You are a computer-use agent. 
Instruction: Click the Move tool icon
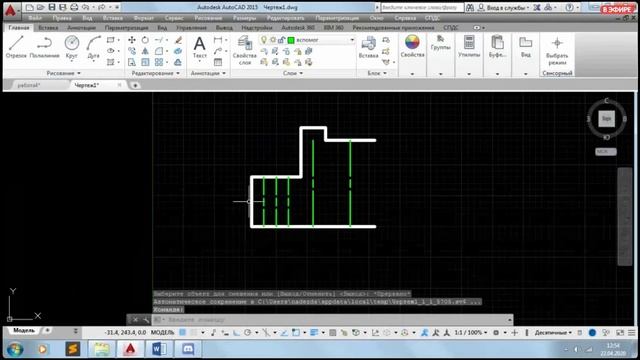pyautogui.click(x=132, y=40)
